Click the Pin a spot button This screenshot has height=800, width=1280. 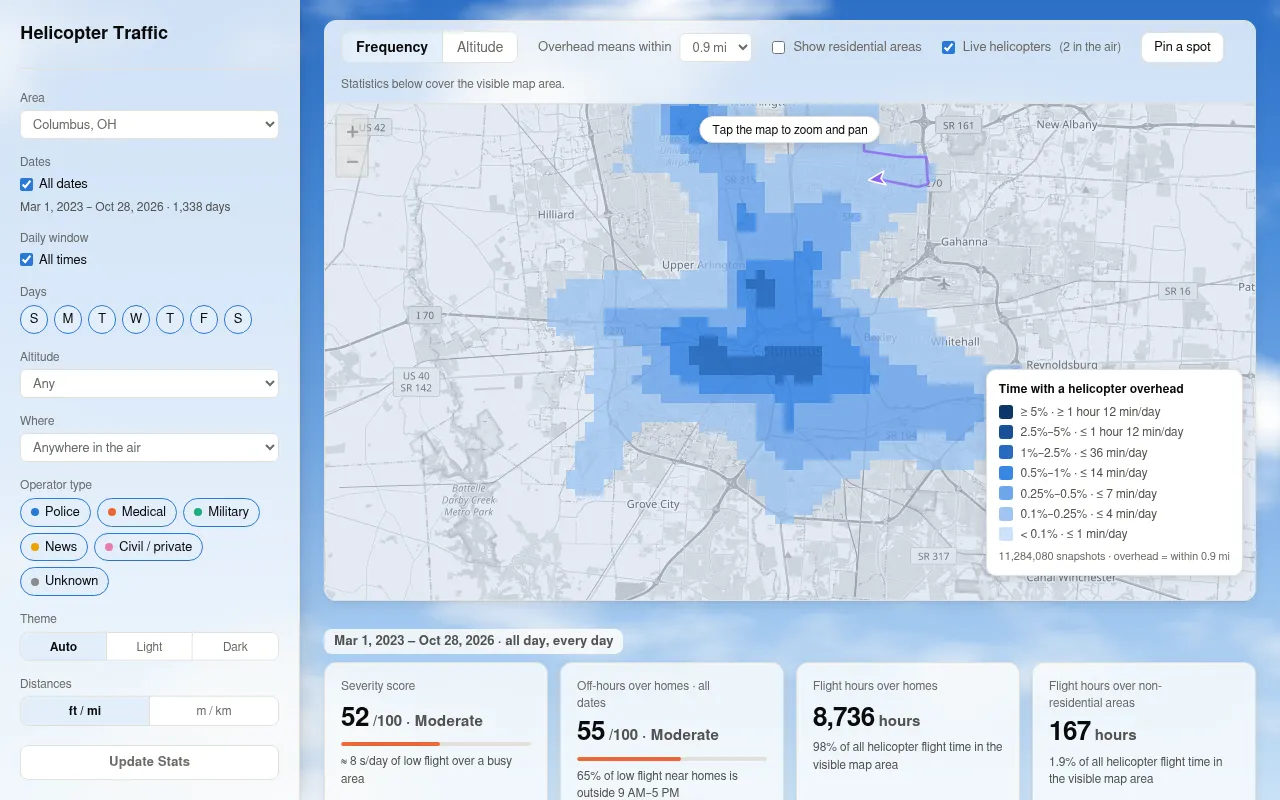point(1182,47)
